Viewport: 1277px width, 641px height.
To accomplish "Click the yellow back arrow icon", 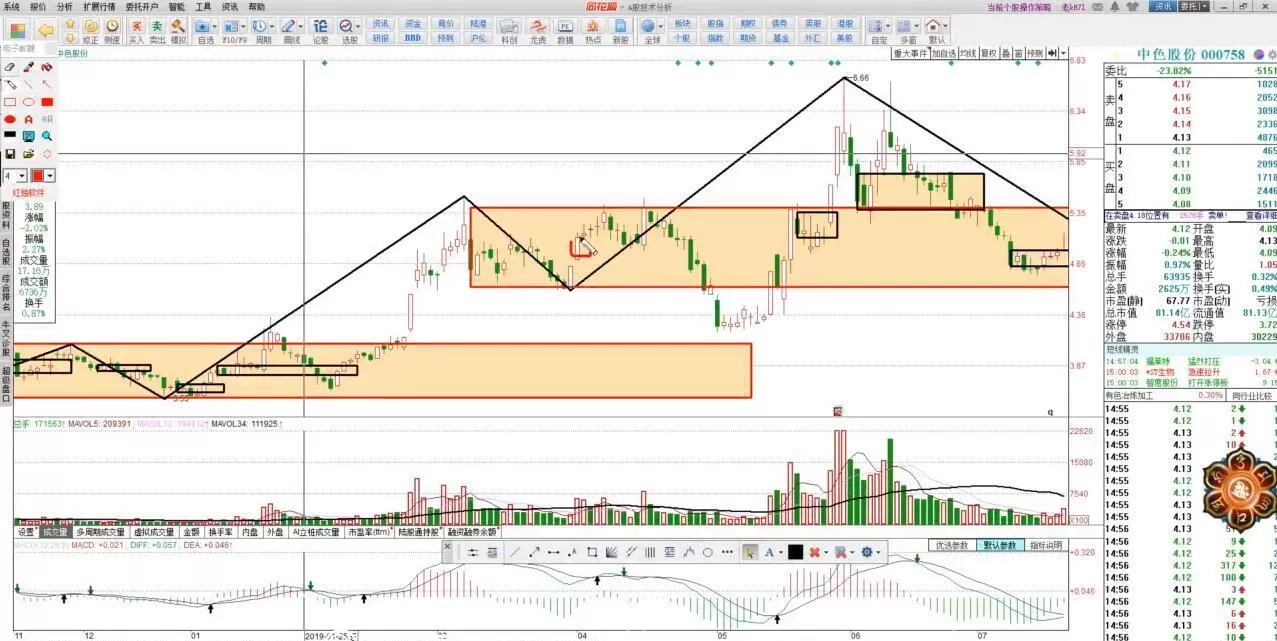I will tap(46, 30).
